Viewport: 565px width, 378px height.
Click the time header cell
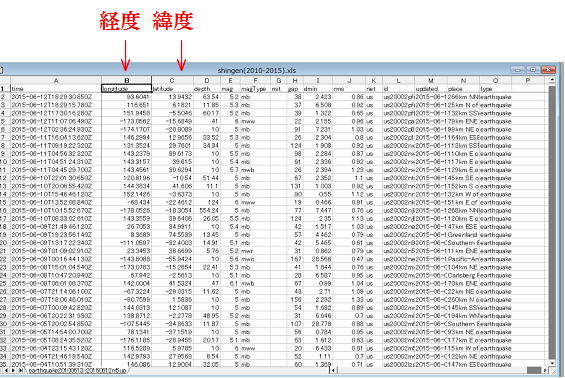pos(56,89)
